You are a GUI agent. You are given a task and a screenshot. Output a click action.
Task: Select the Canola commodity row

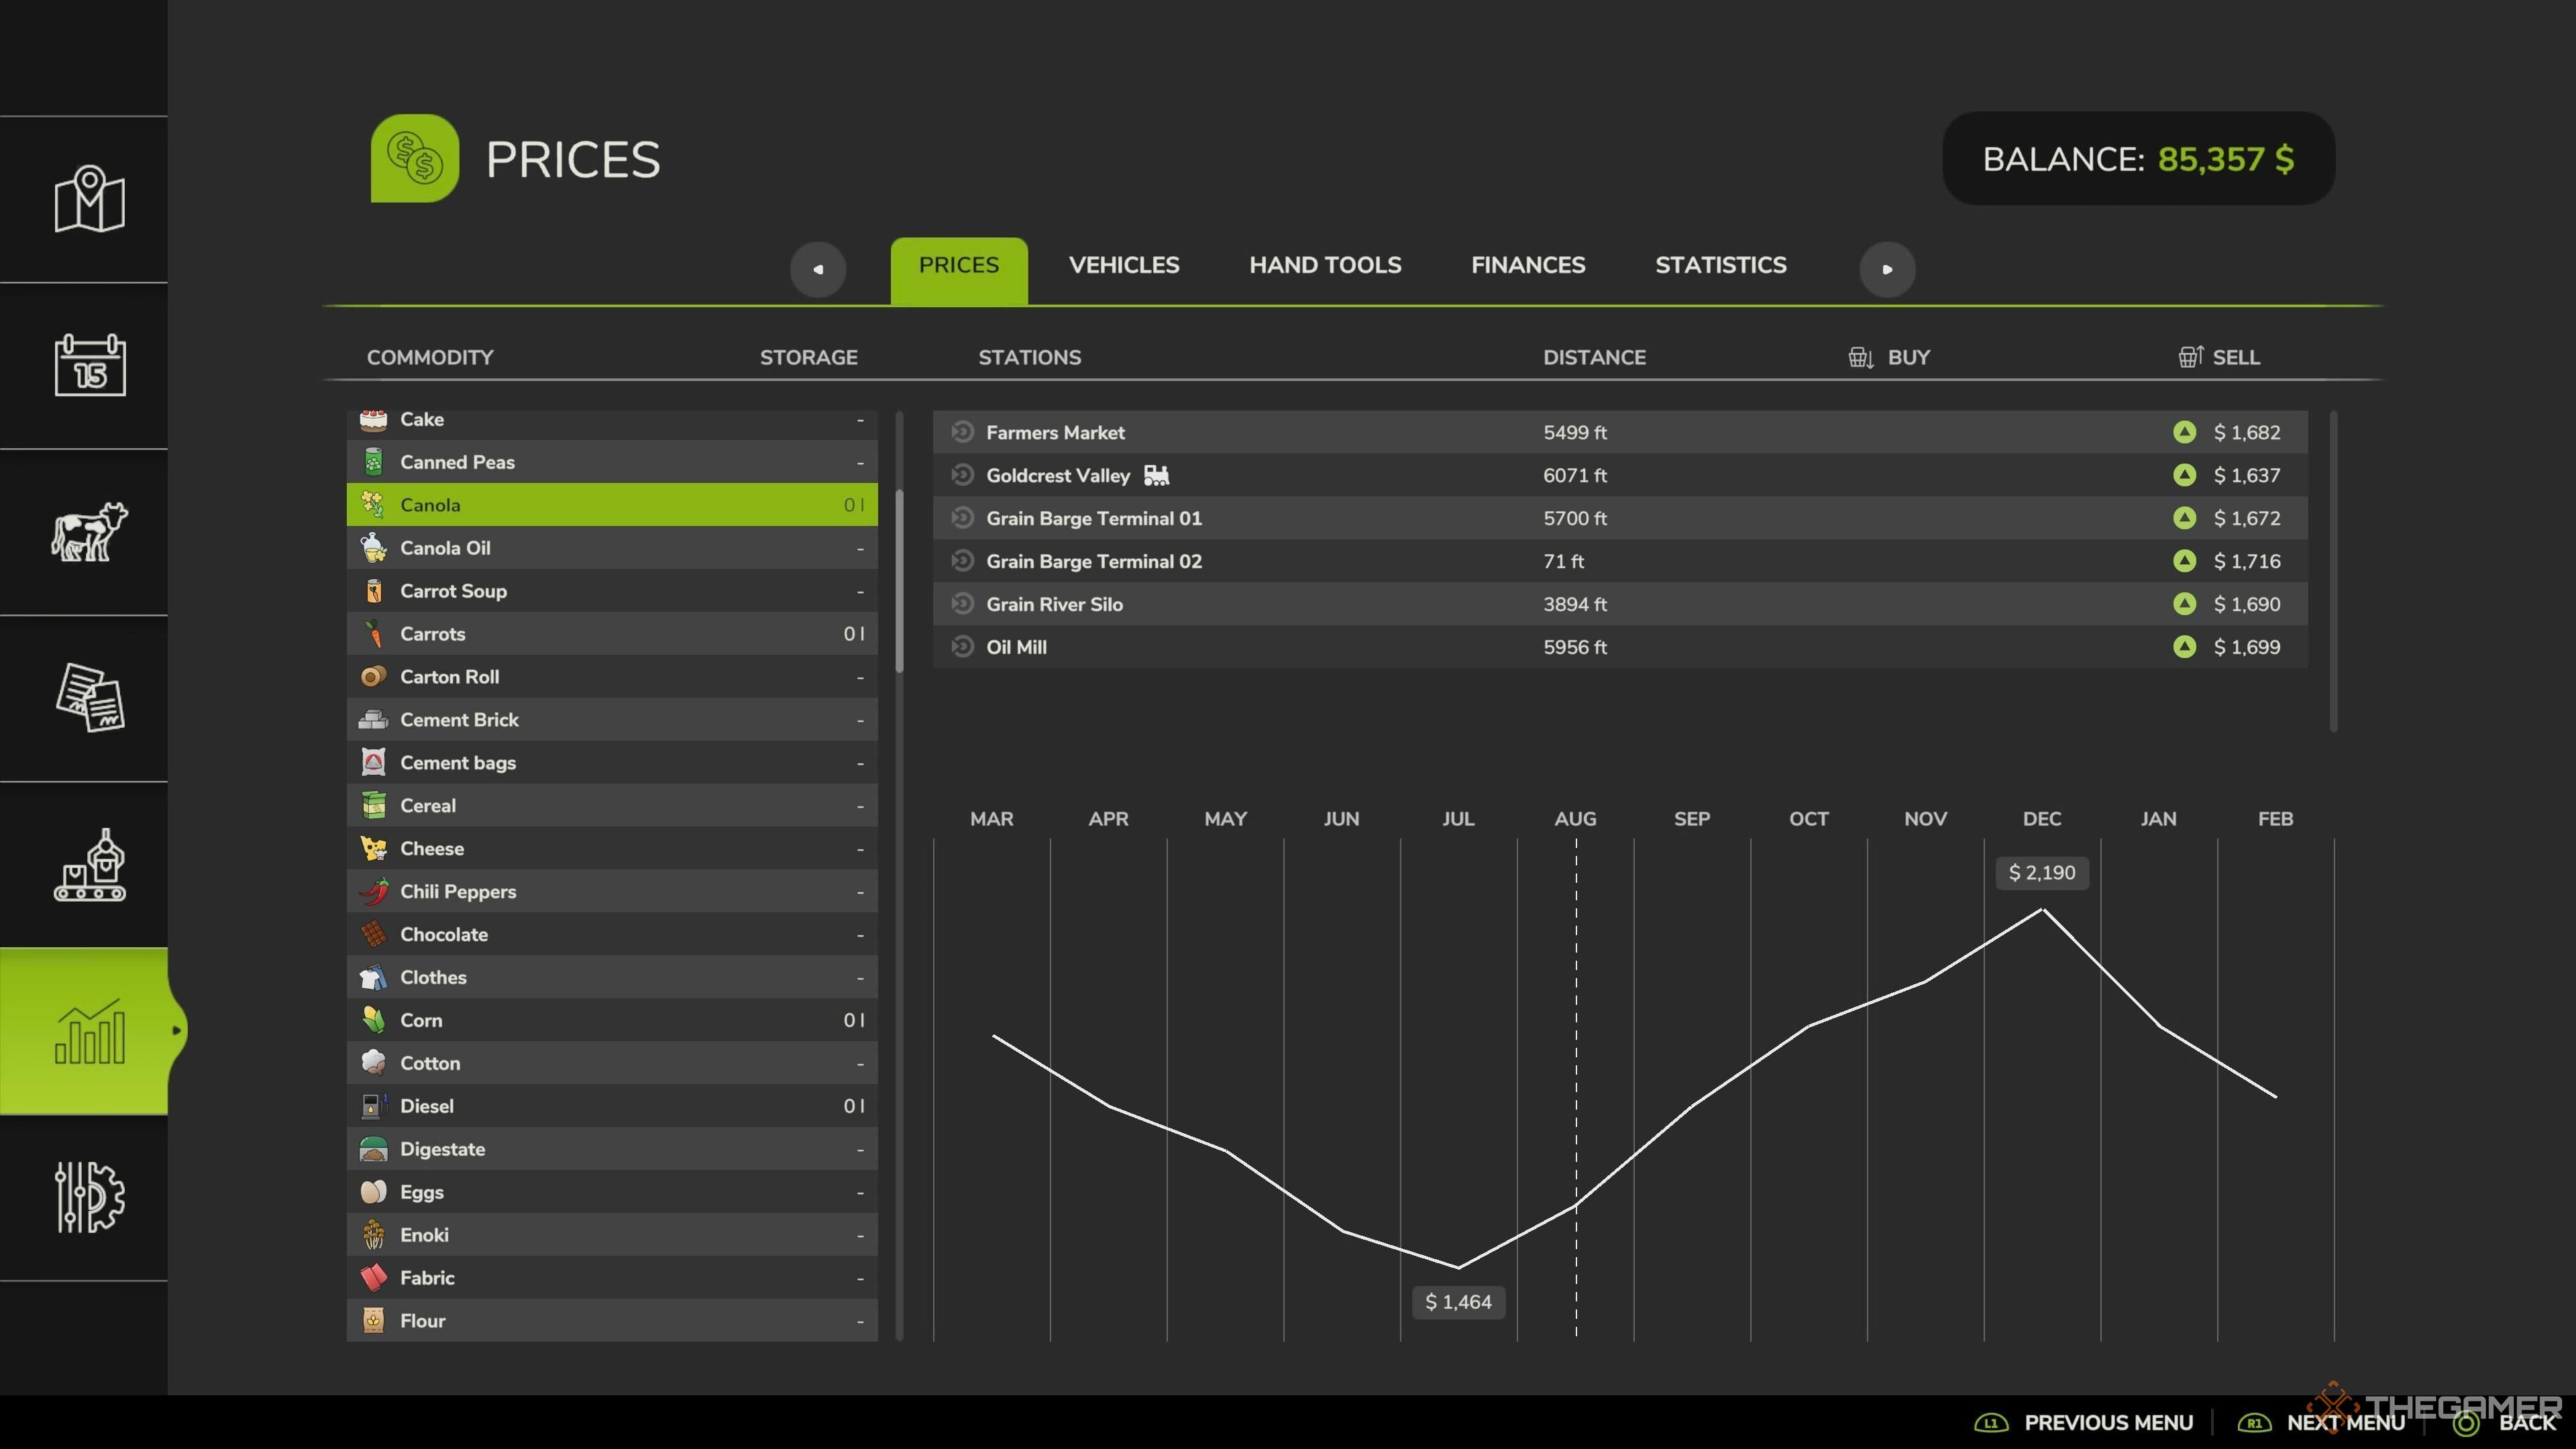coord(610,504)
